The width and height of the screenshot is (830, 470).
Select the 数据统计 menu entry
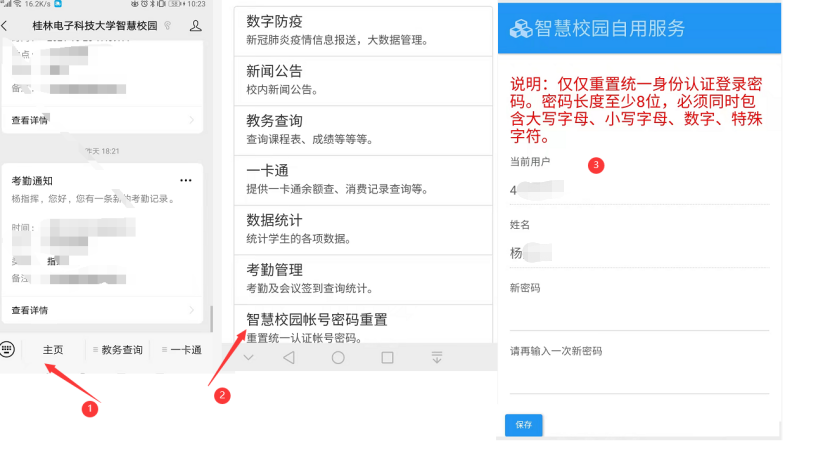point(363,230)
